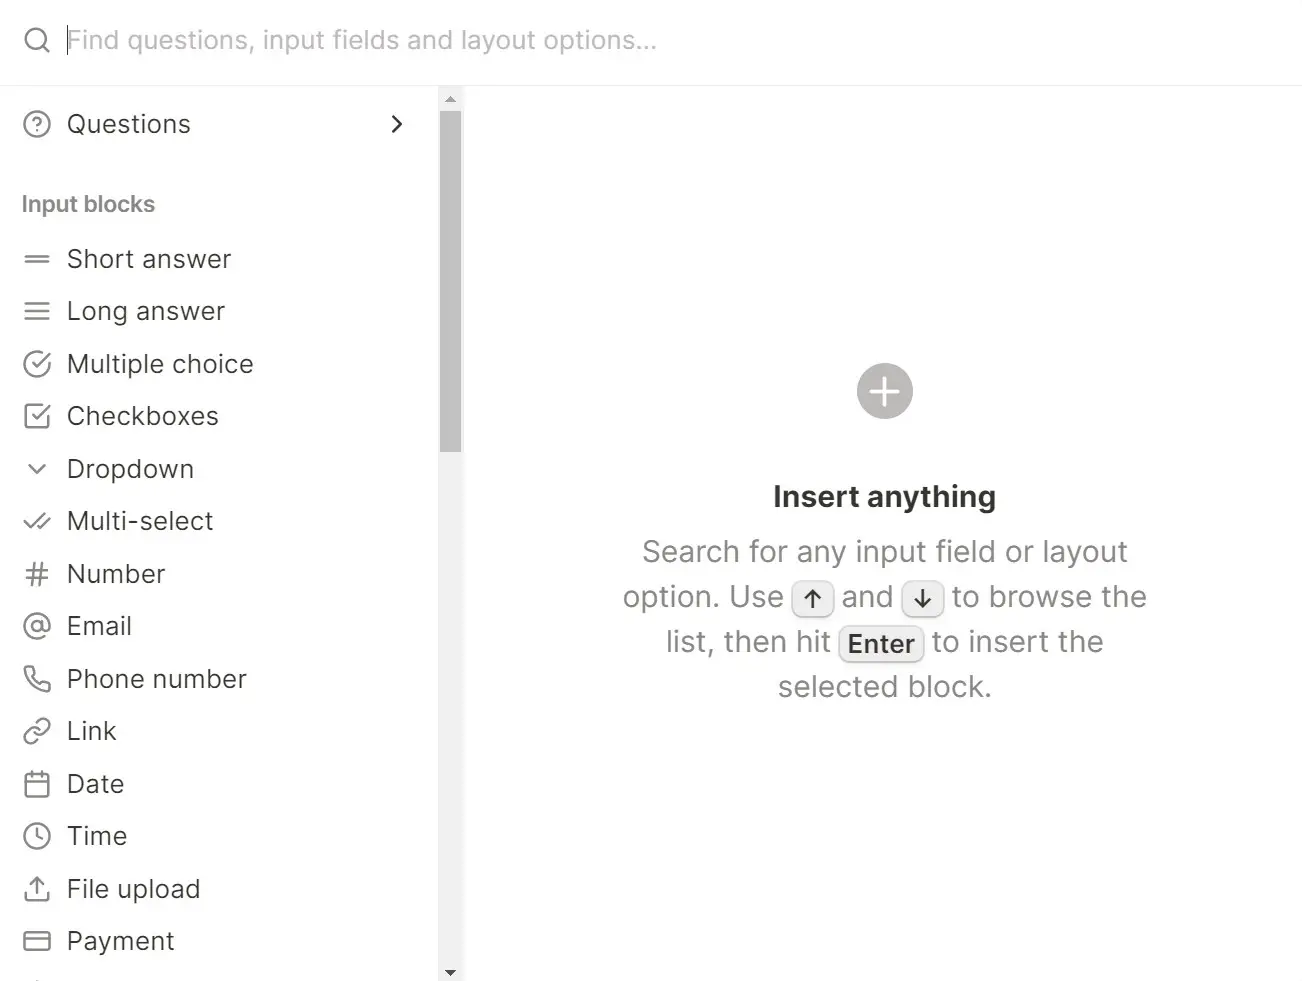Click the File upload arrow icon
This screenshot has height=981, width=1302.
pos(37,889)
